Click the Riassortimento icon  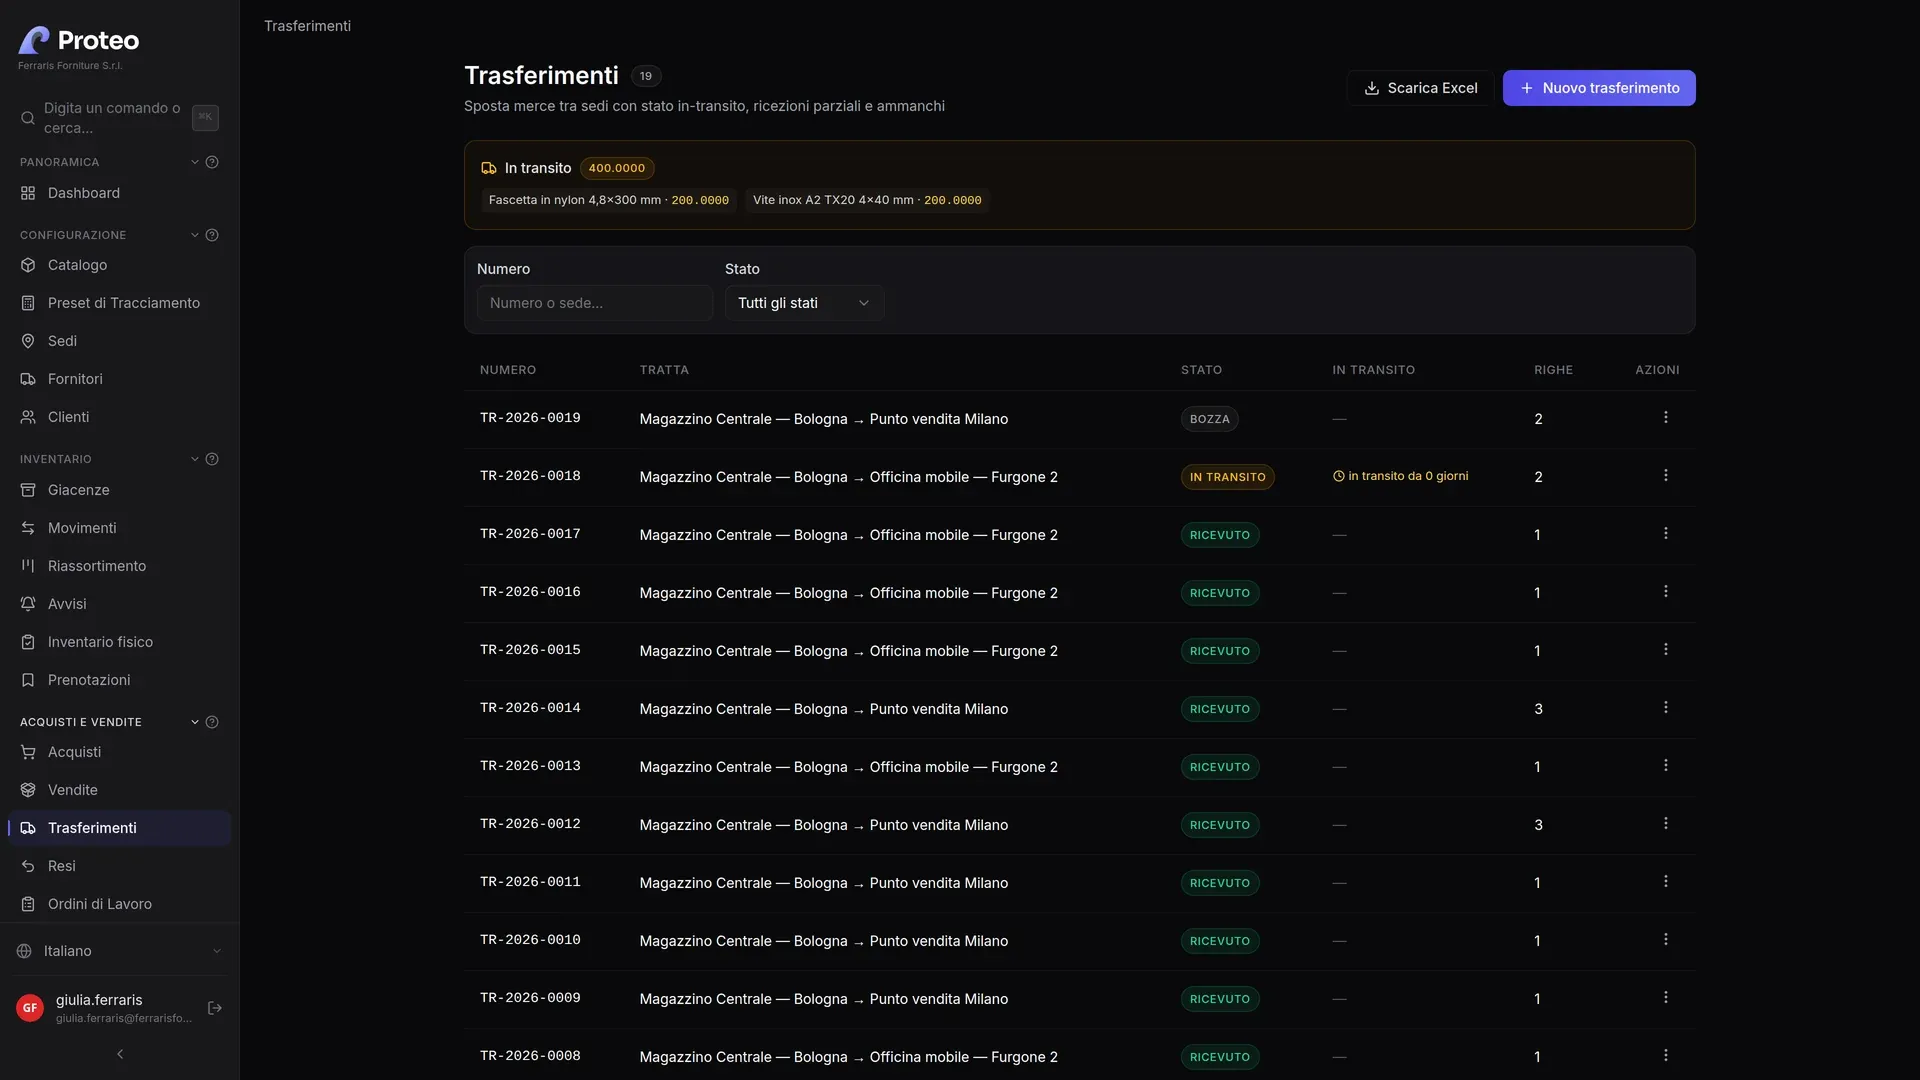[28, 566]
